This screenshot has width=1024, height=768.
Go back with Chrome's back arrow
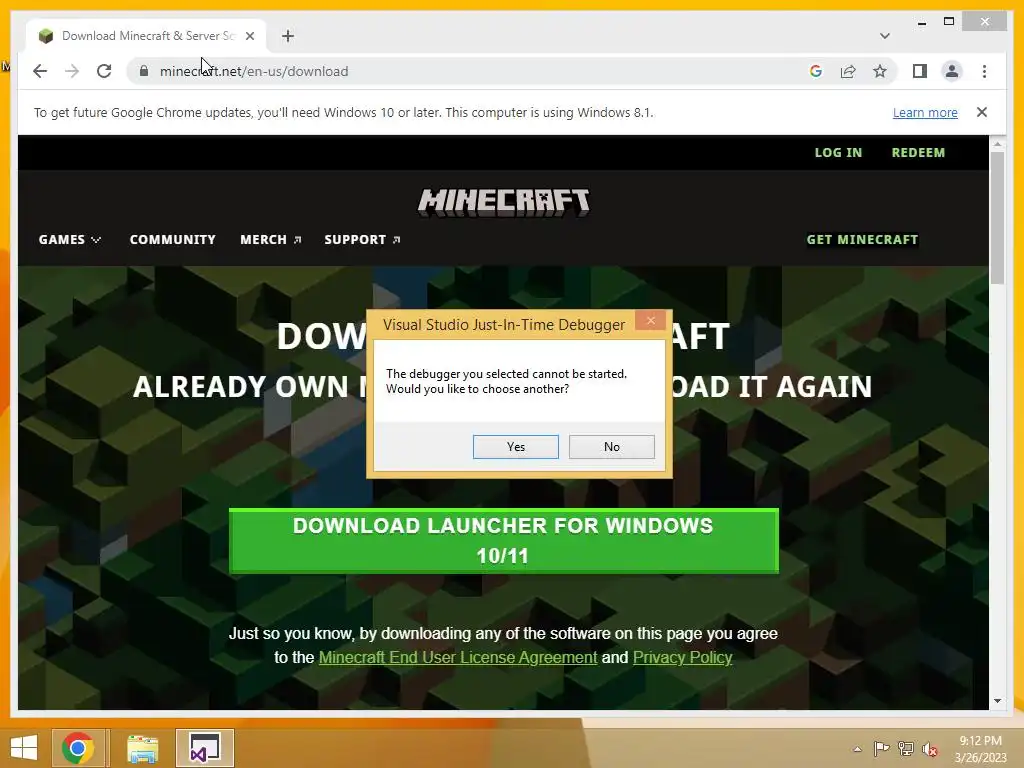click(40, 71)
